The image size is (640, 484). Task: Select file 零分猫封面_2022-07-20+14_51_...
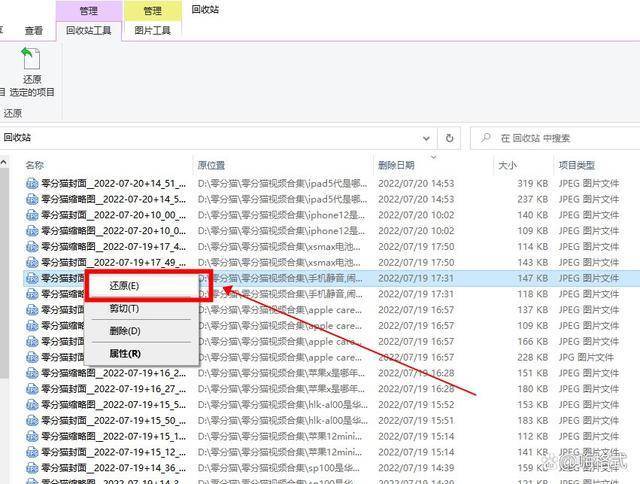(x=113, y=184)
